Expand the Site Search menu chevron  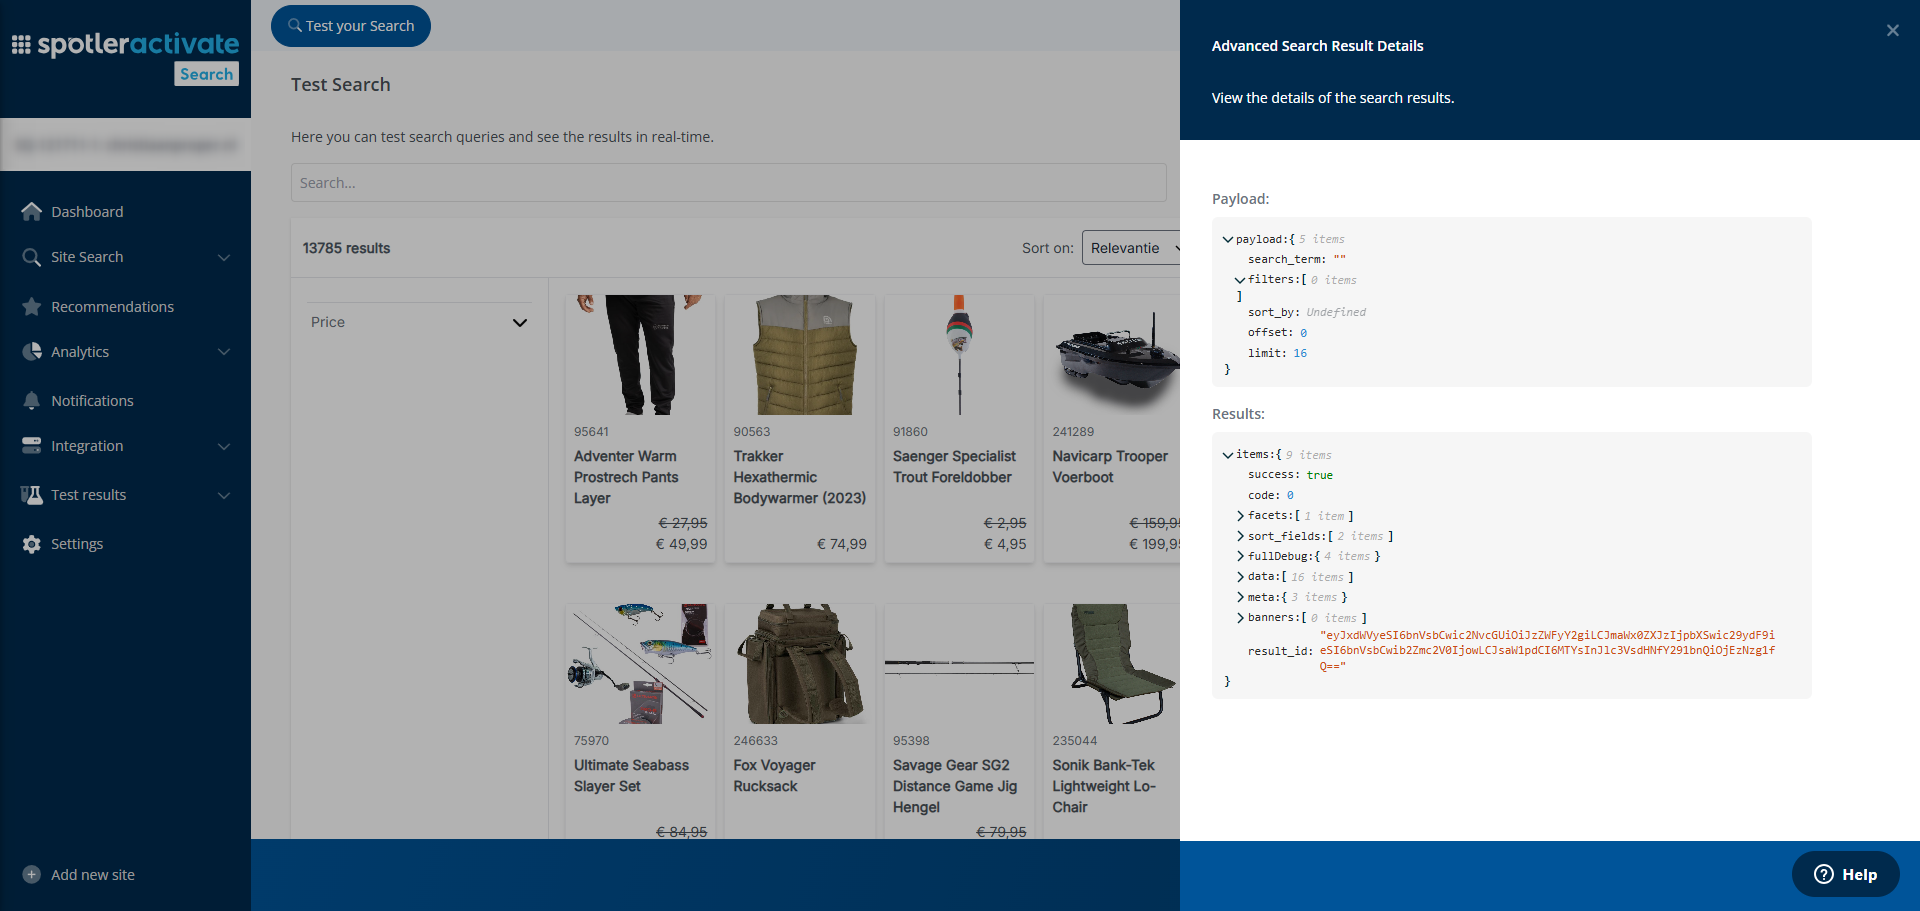pos(224,257)
